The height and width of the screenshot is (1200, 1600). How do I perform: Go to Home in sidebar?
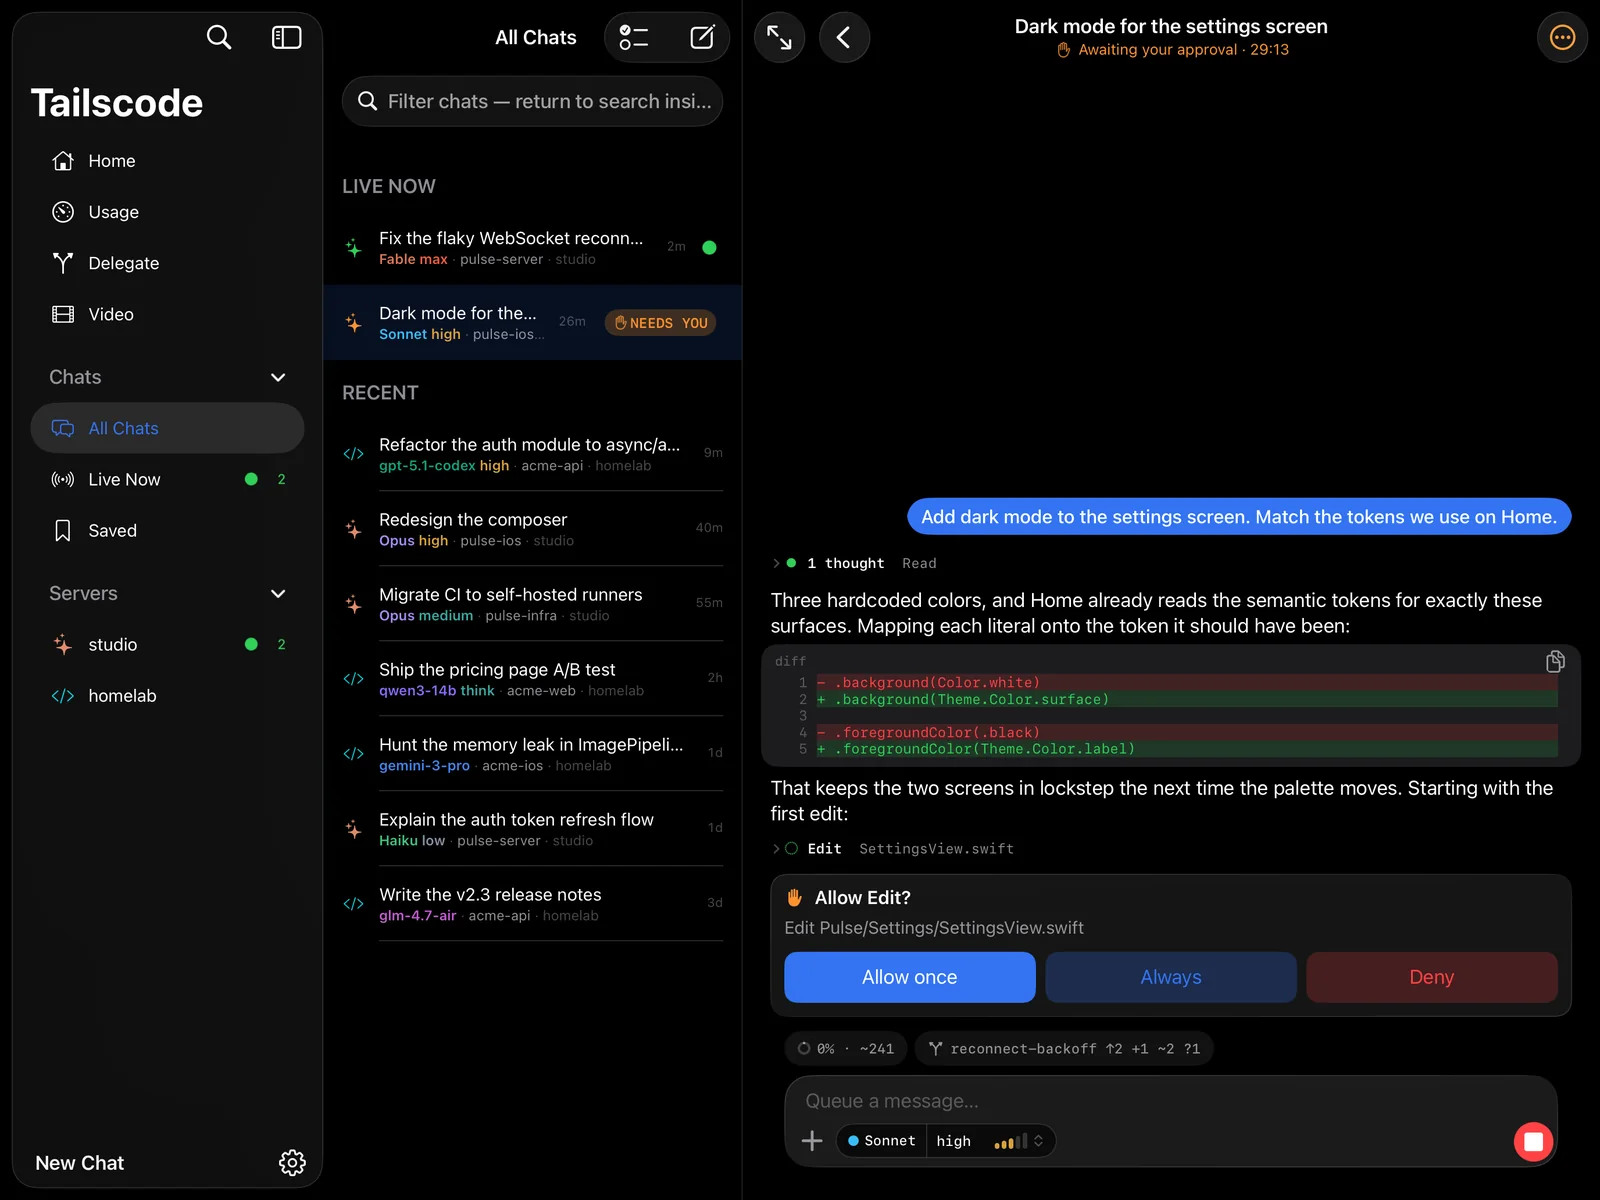pyautogui.click(x=167, y=161)
